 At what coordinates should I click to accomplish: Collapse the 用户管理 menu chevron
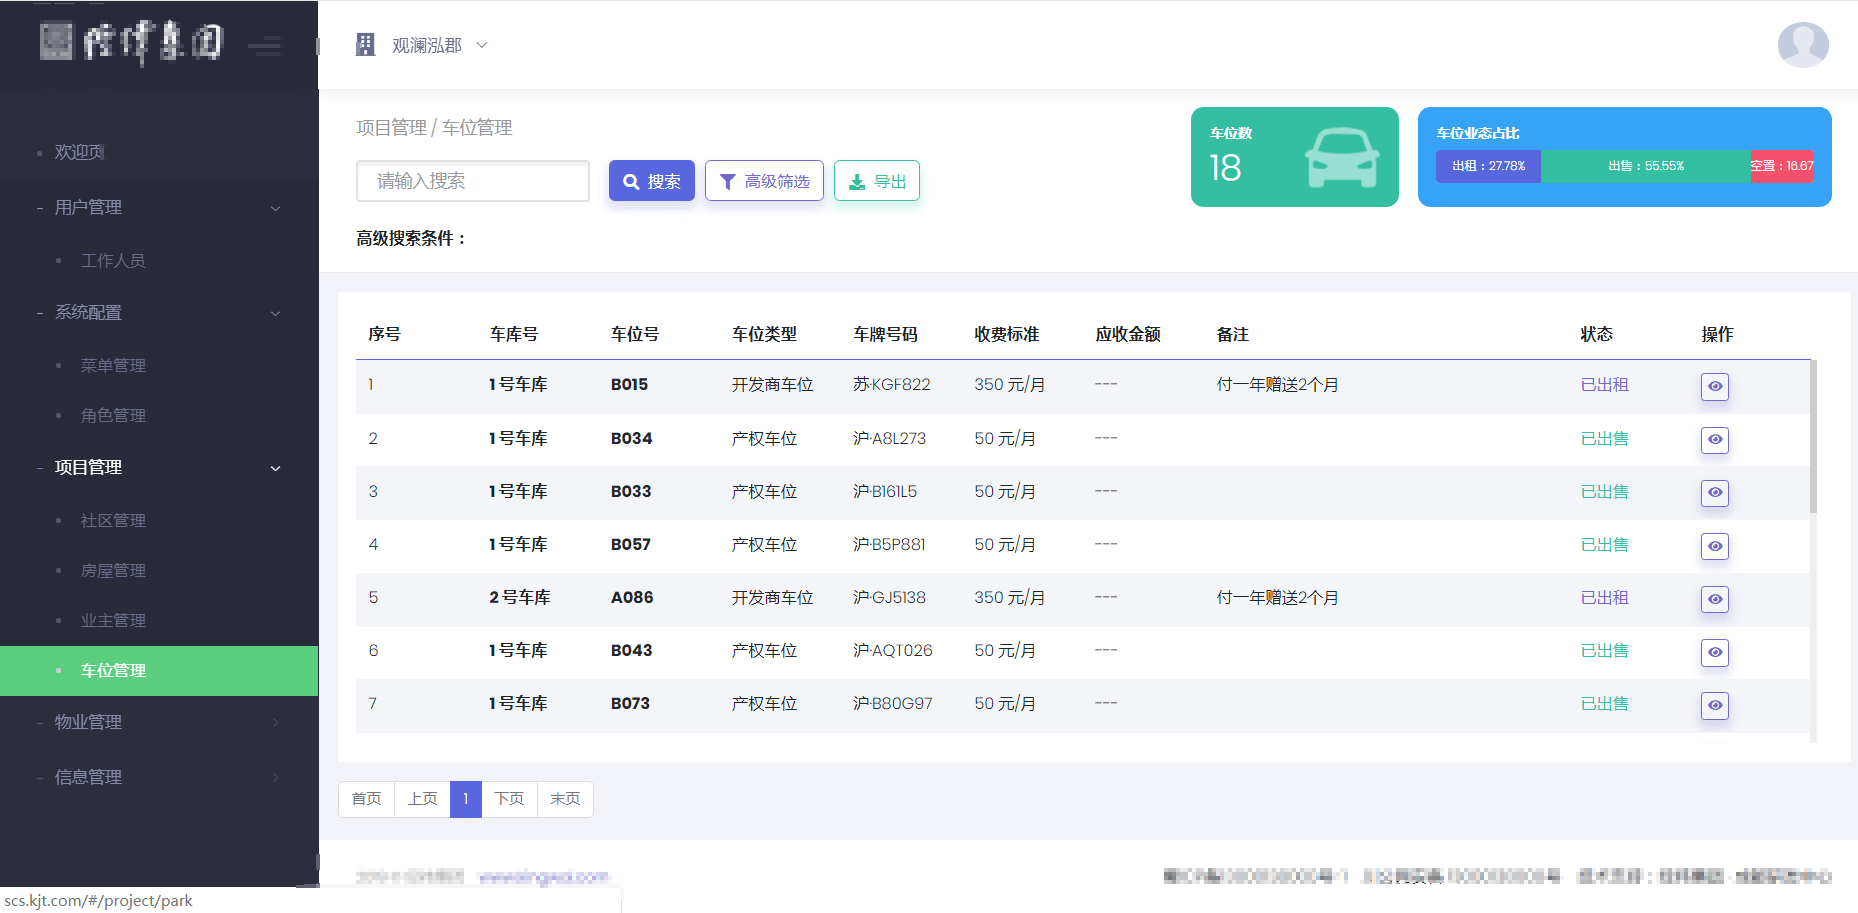click(276, 208)
